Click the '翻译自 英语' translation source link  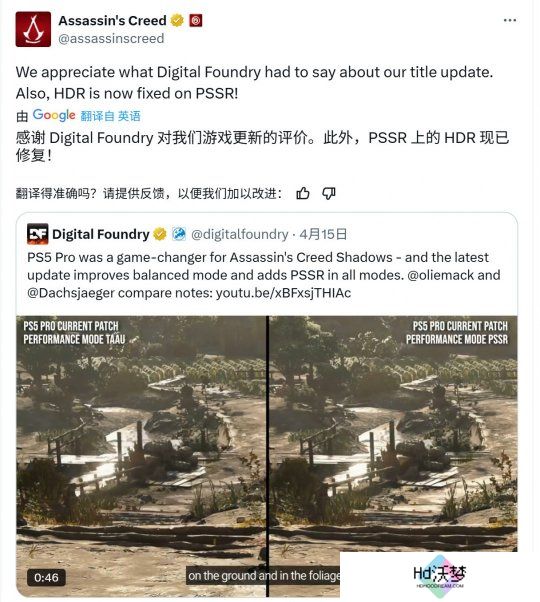[111, 116]
